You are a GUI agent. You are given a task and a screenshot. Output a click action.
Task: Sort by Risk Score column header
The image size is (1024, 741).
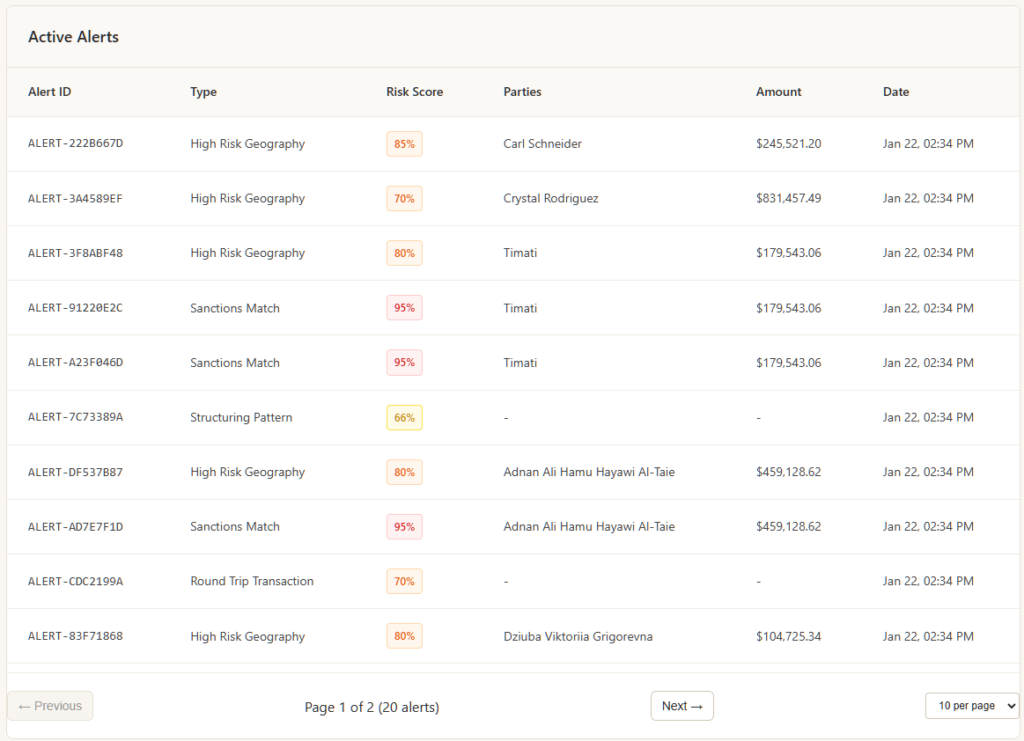(414, 92)
